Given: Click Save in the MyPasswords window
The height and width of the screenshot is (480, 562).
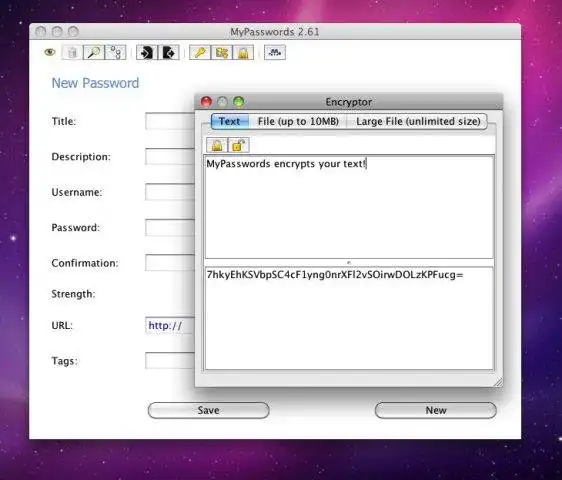Looking at the screenshot, I should [x=209, y=410].
